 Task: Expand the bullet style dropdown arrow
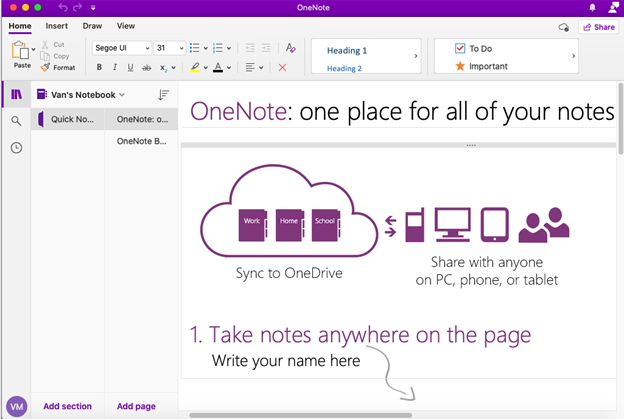[x=206, y=48]
